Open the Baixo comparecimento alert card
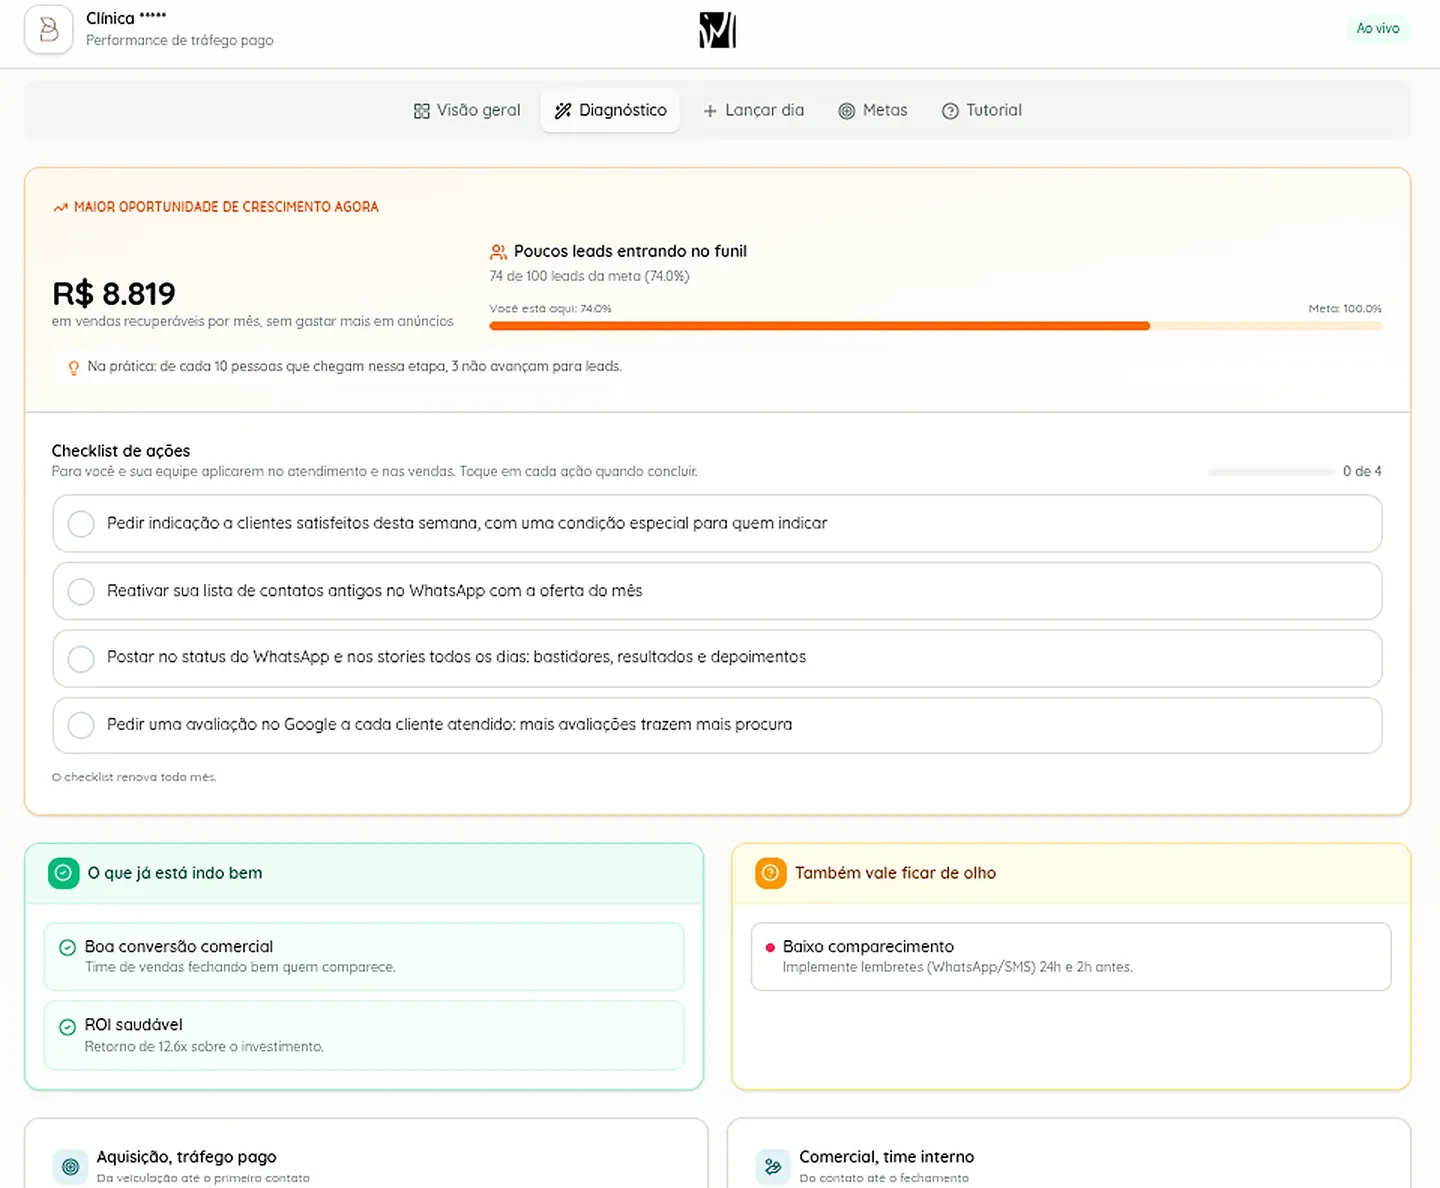This screenshot has height=1188, width=1440. tap(1071, 956)
